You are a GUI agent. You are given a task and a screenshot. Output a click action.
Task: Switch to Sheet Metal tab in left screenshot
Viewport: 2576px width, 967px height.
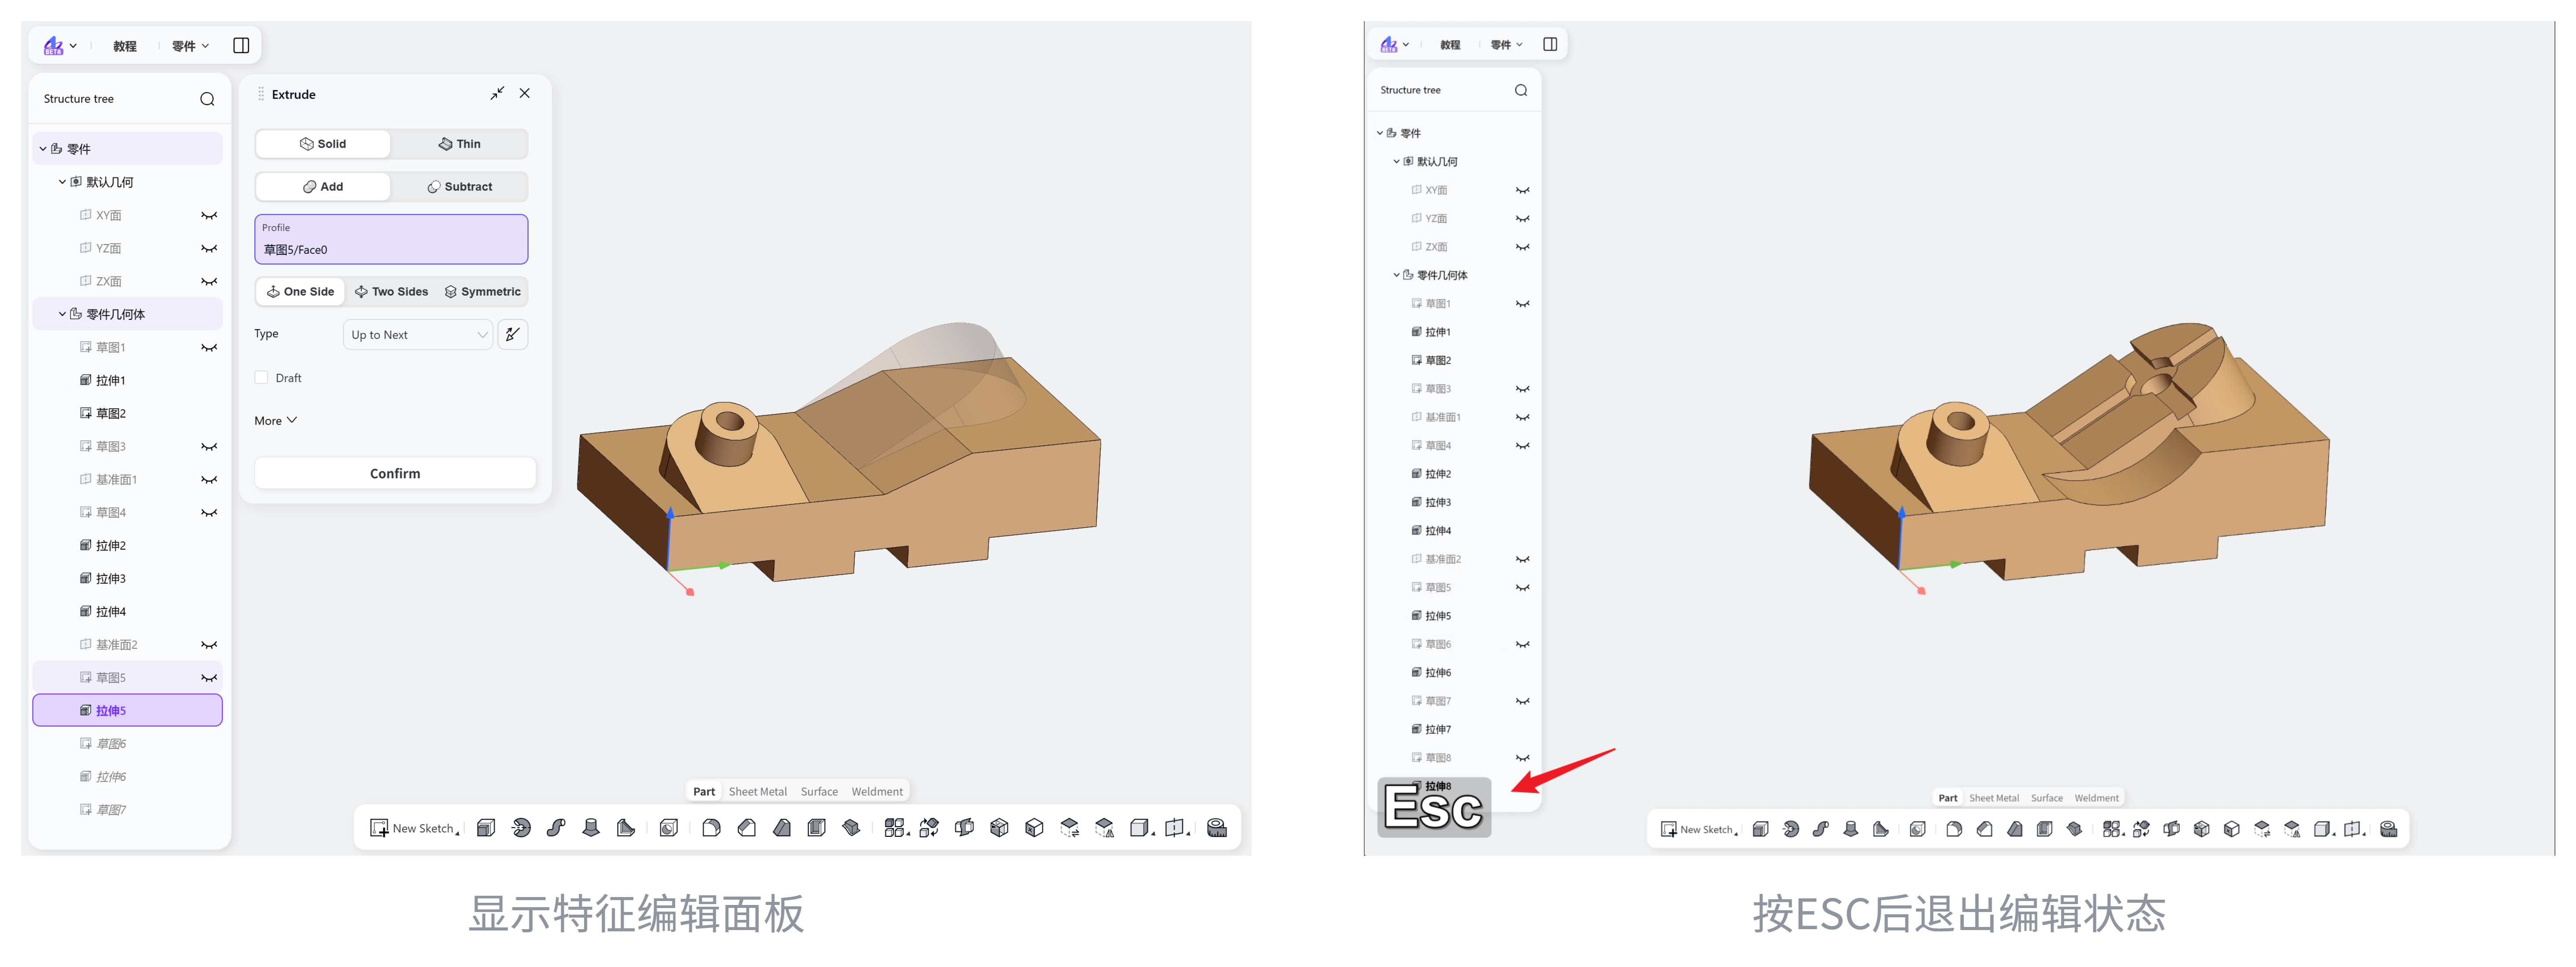tap(757, 792)
